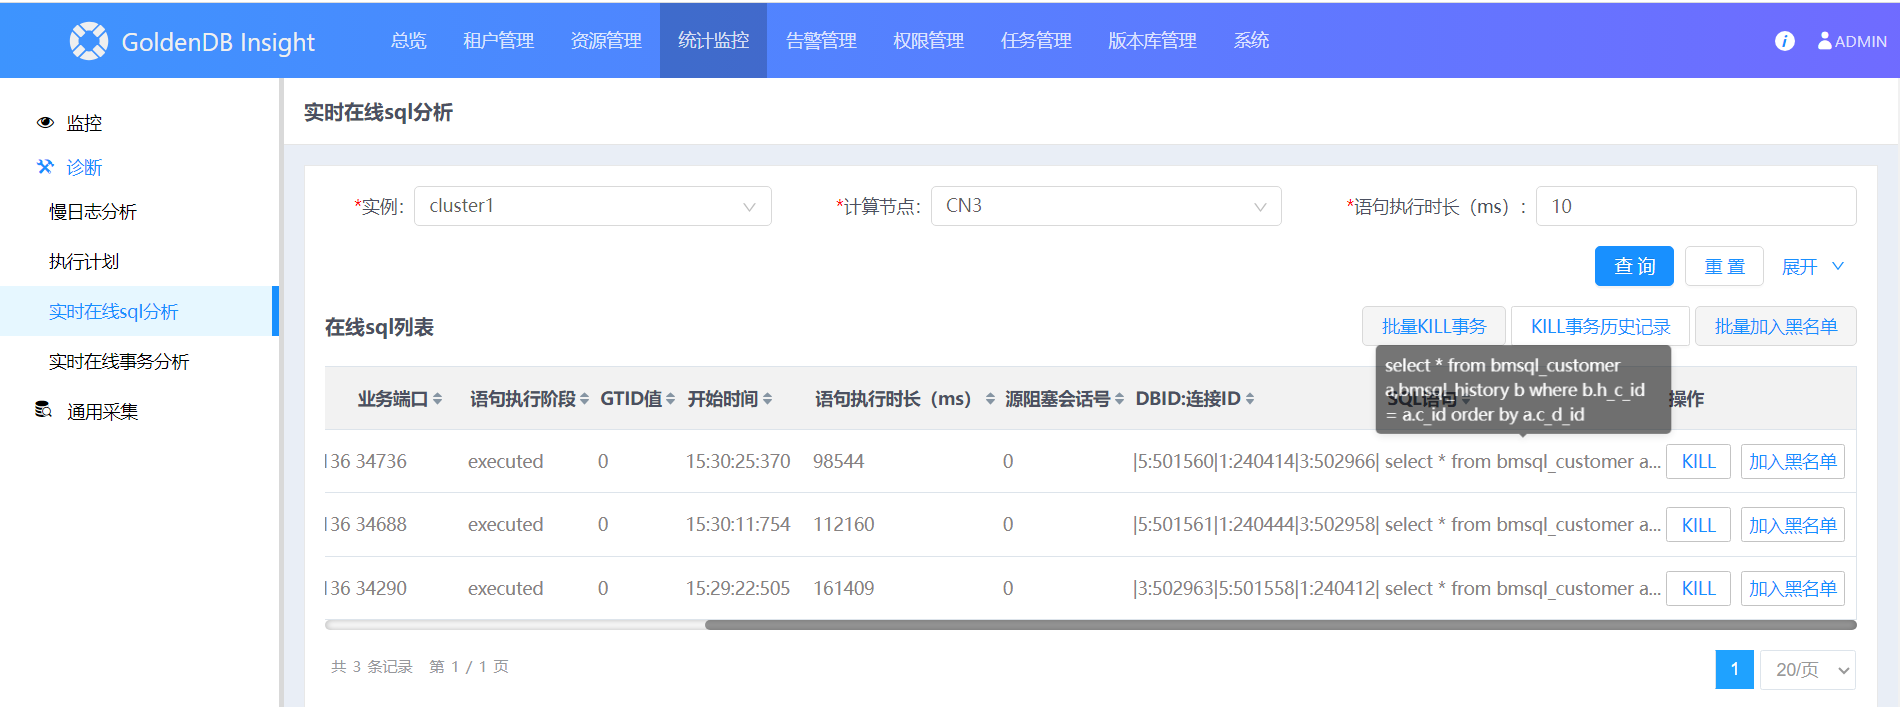Viewport: 1900px width, 707px height.
Task: Open 实时在线事务分析 in the sidebar
Action: (119, 362)
